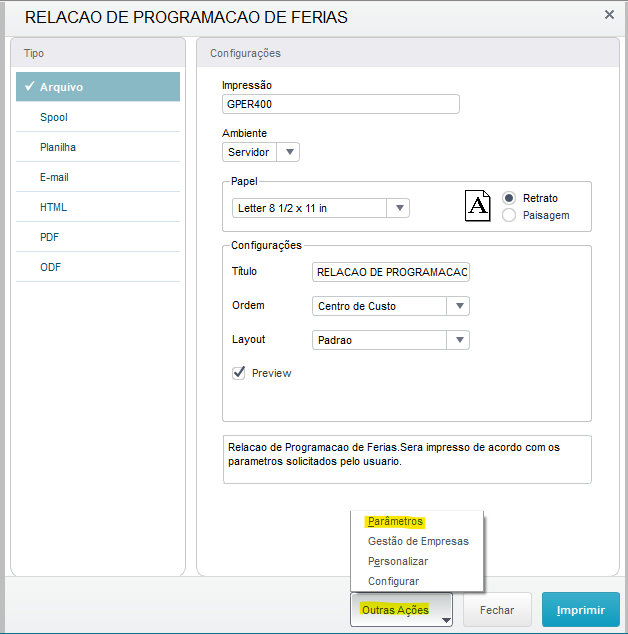628x634 pixels.
Task: Select Spool output type
Action: pyautogui.click(x=98, y=117)
